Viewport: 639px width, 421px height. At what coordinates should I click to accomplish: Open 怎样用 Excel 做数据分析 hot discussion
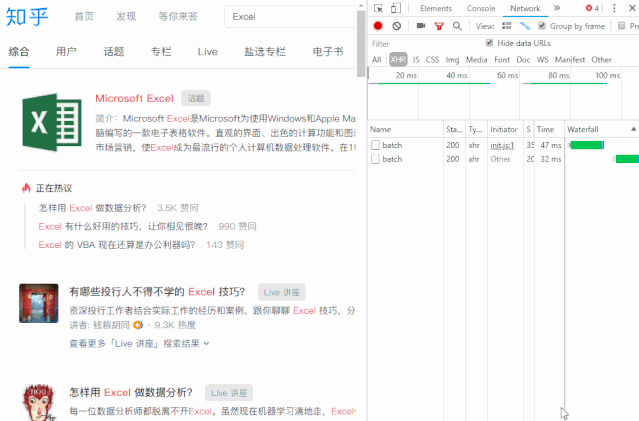[93, 208]
